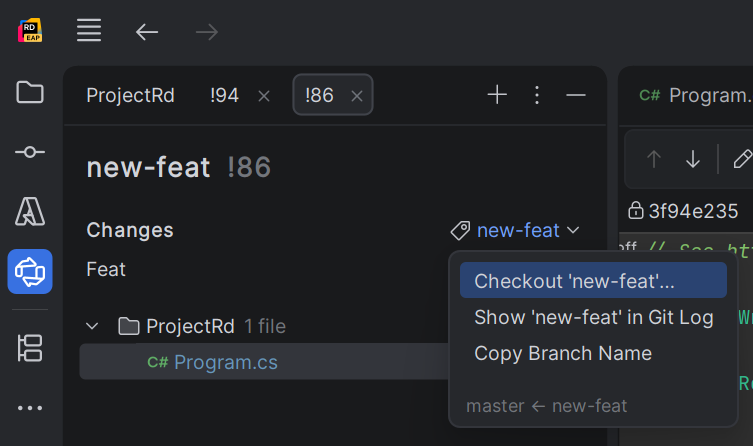Image resolution: width=753 pixels, height=446 pixels.
Task: Click the new-feat branch tag icon
Action: (x=460, y=230)
